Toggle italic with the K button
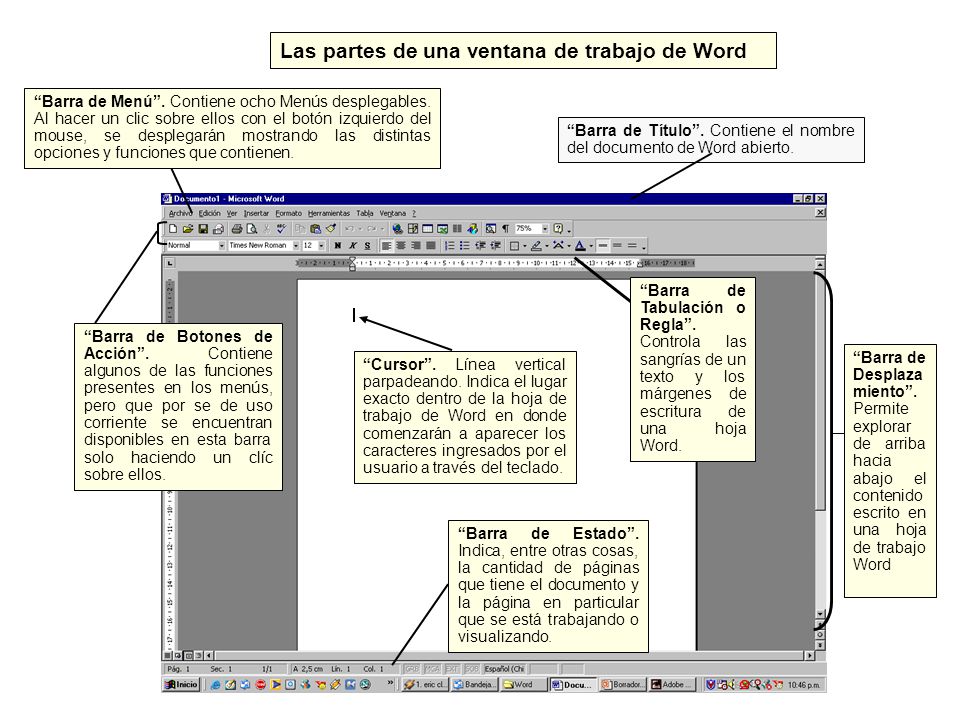Image resolution: width=960 pixels, height=720 pixels. [353, 246]
